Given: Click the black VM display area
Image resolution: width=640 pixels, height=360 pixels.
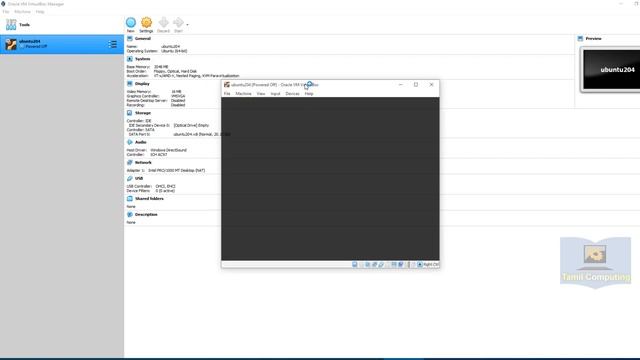Looking at the screenshot, I should [x=330, y=178].
